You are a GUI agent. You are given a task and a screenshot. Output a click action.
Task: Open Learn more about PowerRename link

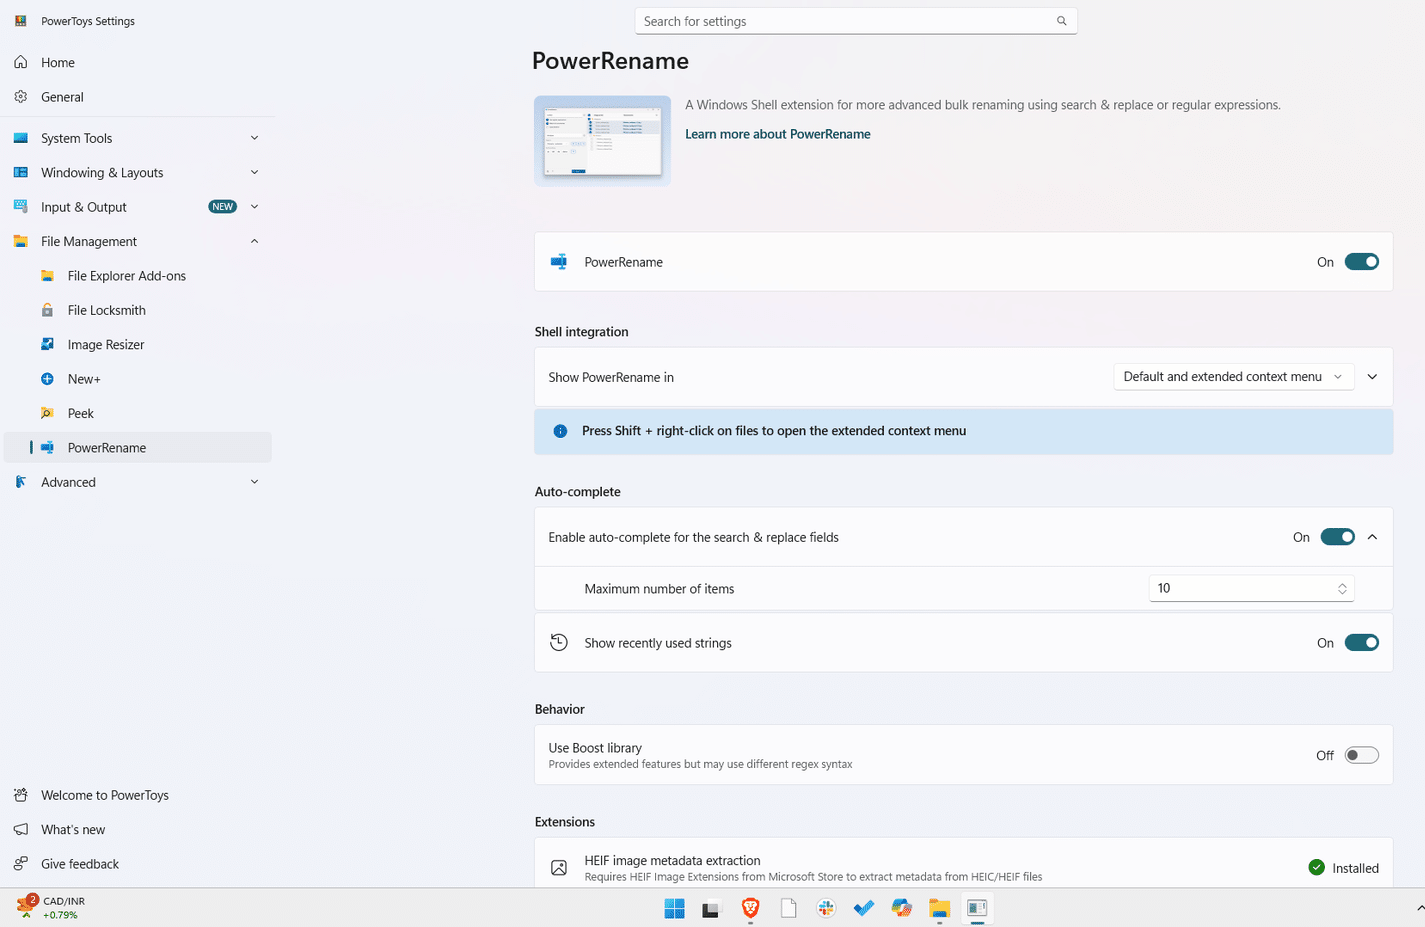click(777, 134)
